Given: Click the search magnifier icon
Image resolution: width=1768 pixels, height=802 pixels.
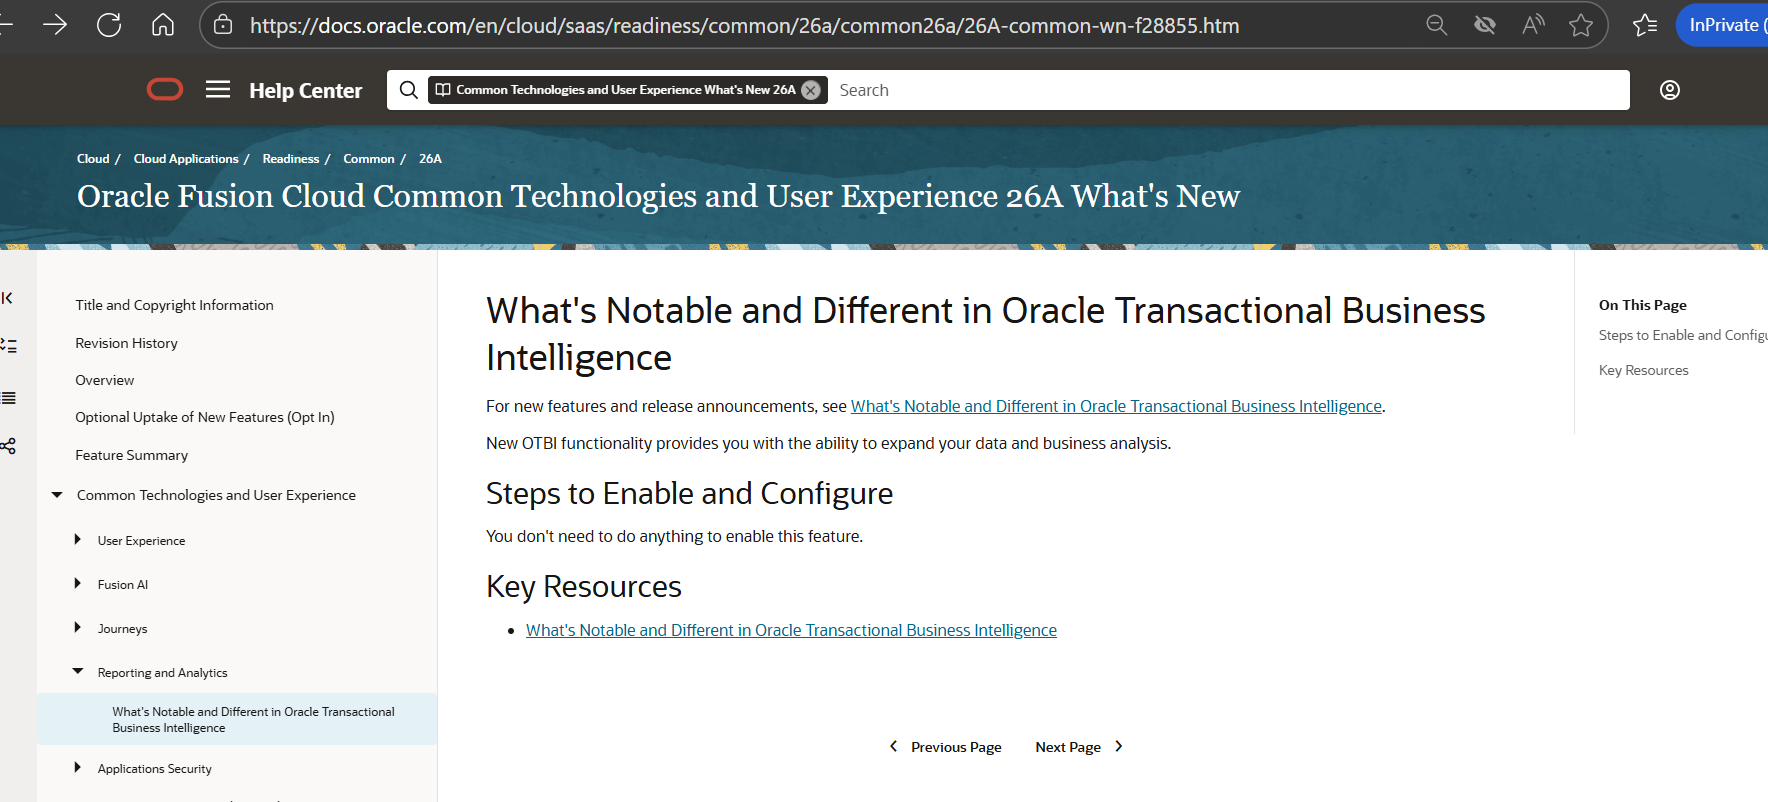Looking at the screenshot, I should click(x=408, y=90).
